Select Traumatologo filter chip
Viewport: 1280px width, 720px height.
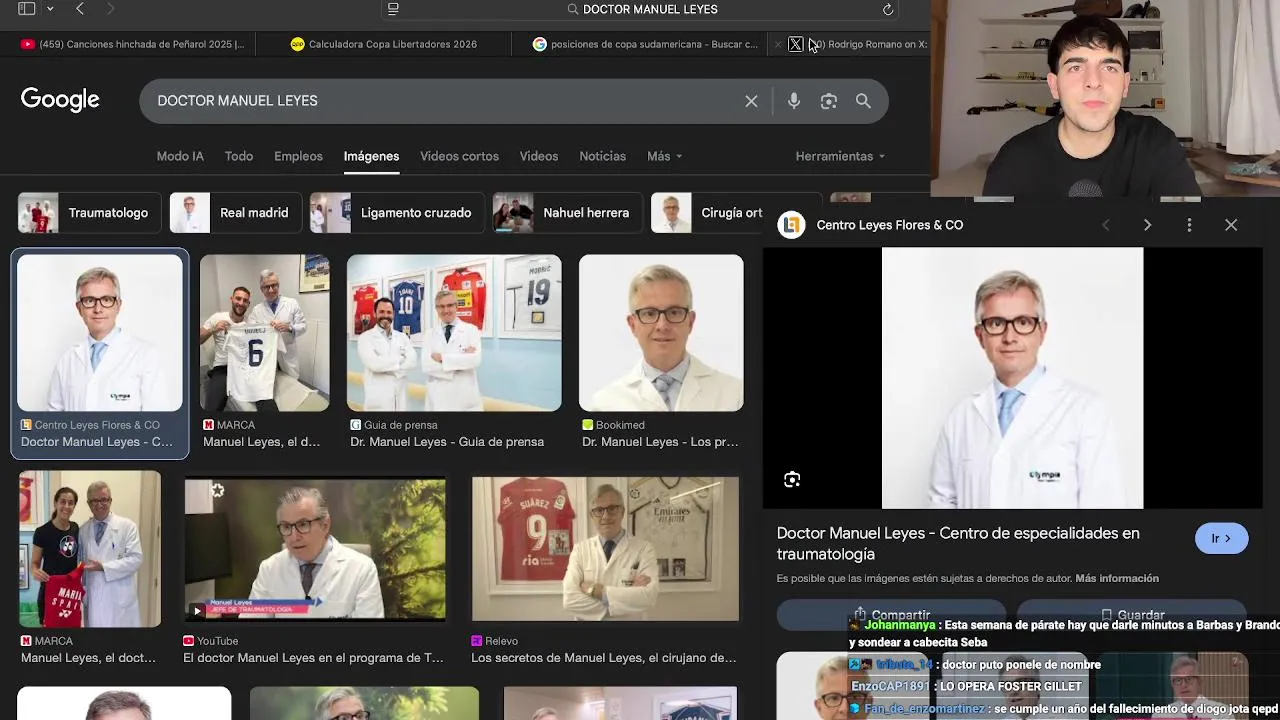click(x=89, y=213)
